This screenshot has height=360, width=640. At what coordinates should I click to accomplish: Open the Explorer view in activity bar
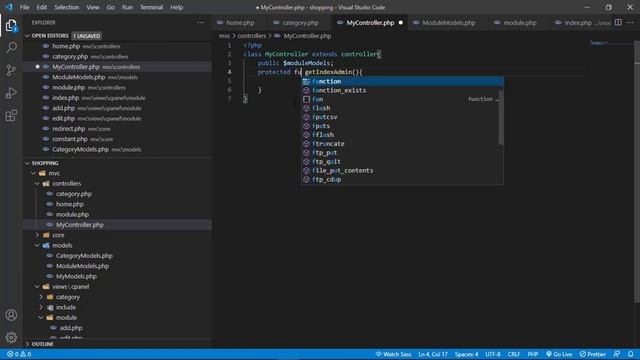click(11, 26)
